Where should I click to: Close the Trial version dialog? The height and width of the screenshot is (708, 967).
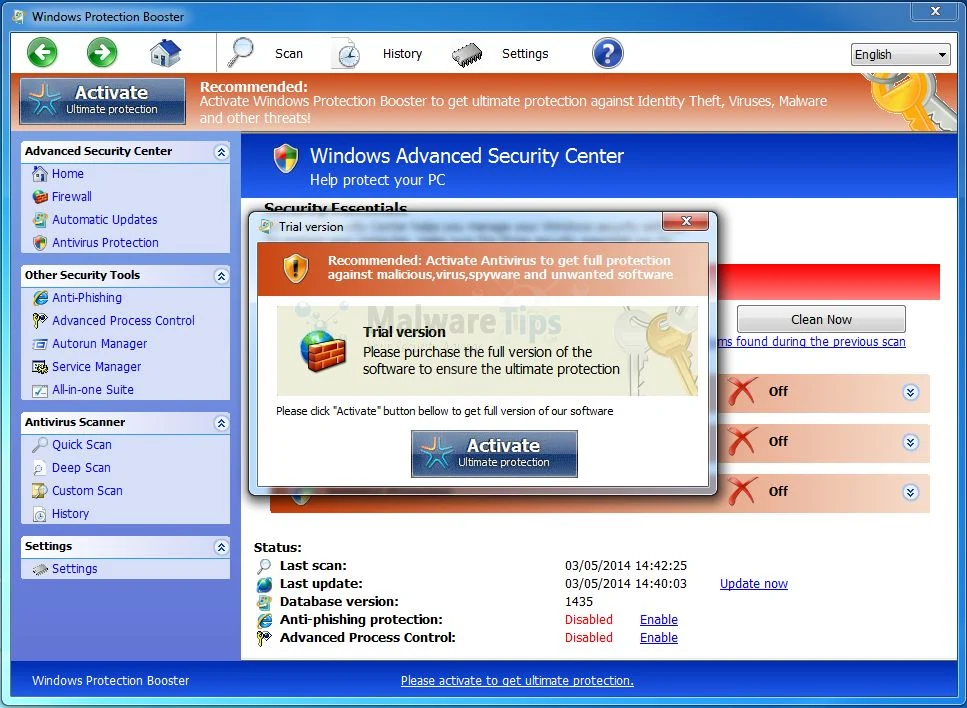point(685,221)
